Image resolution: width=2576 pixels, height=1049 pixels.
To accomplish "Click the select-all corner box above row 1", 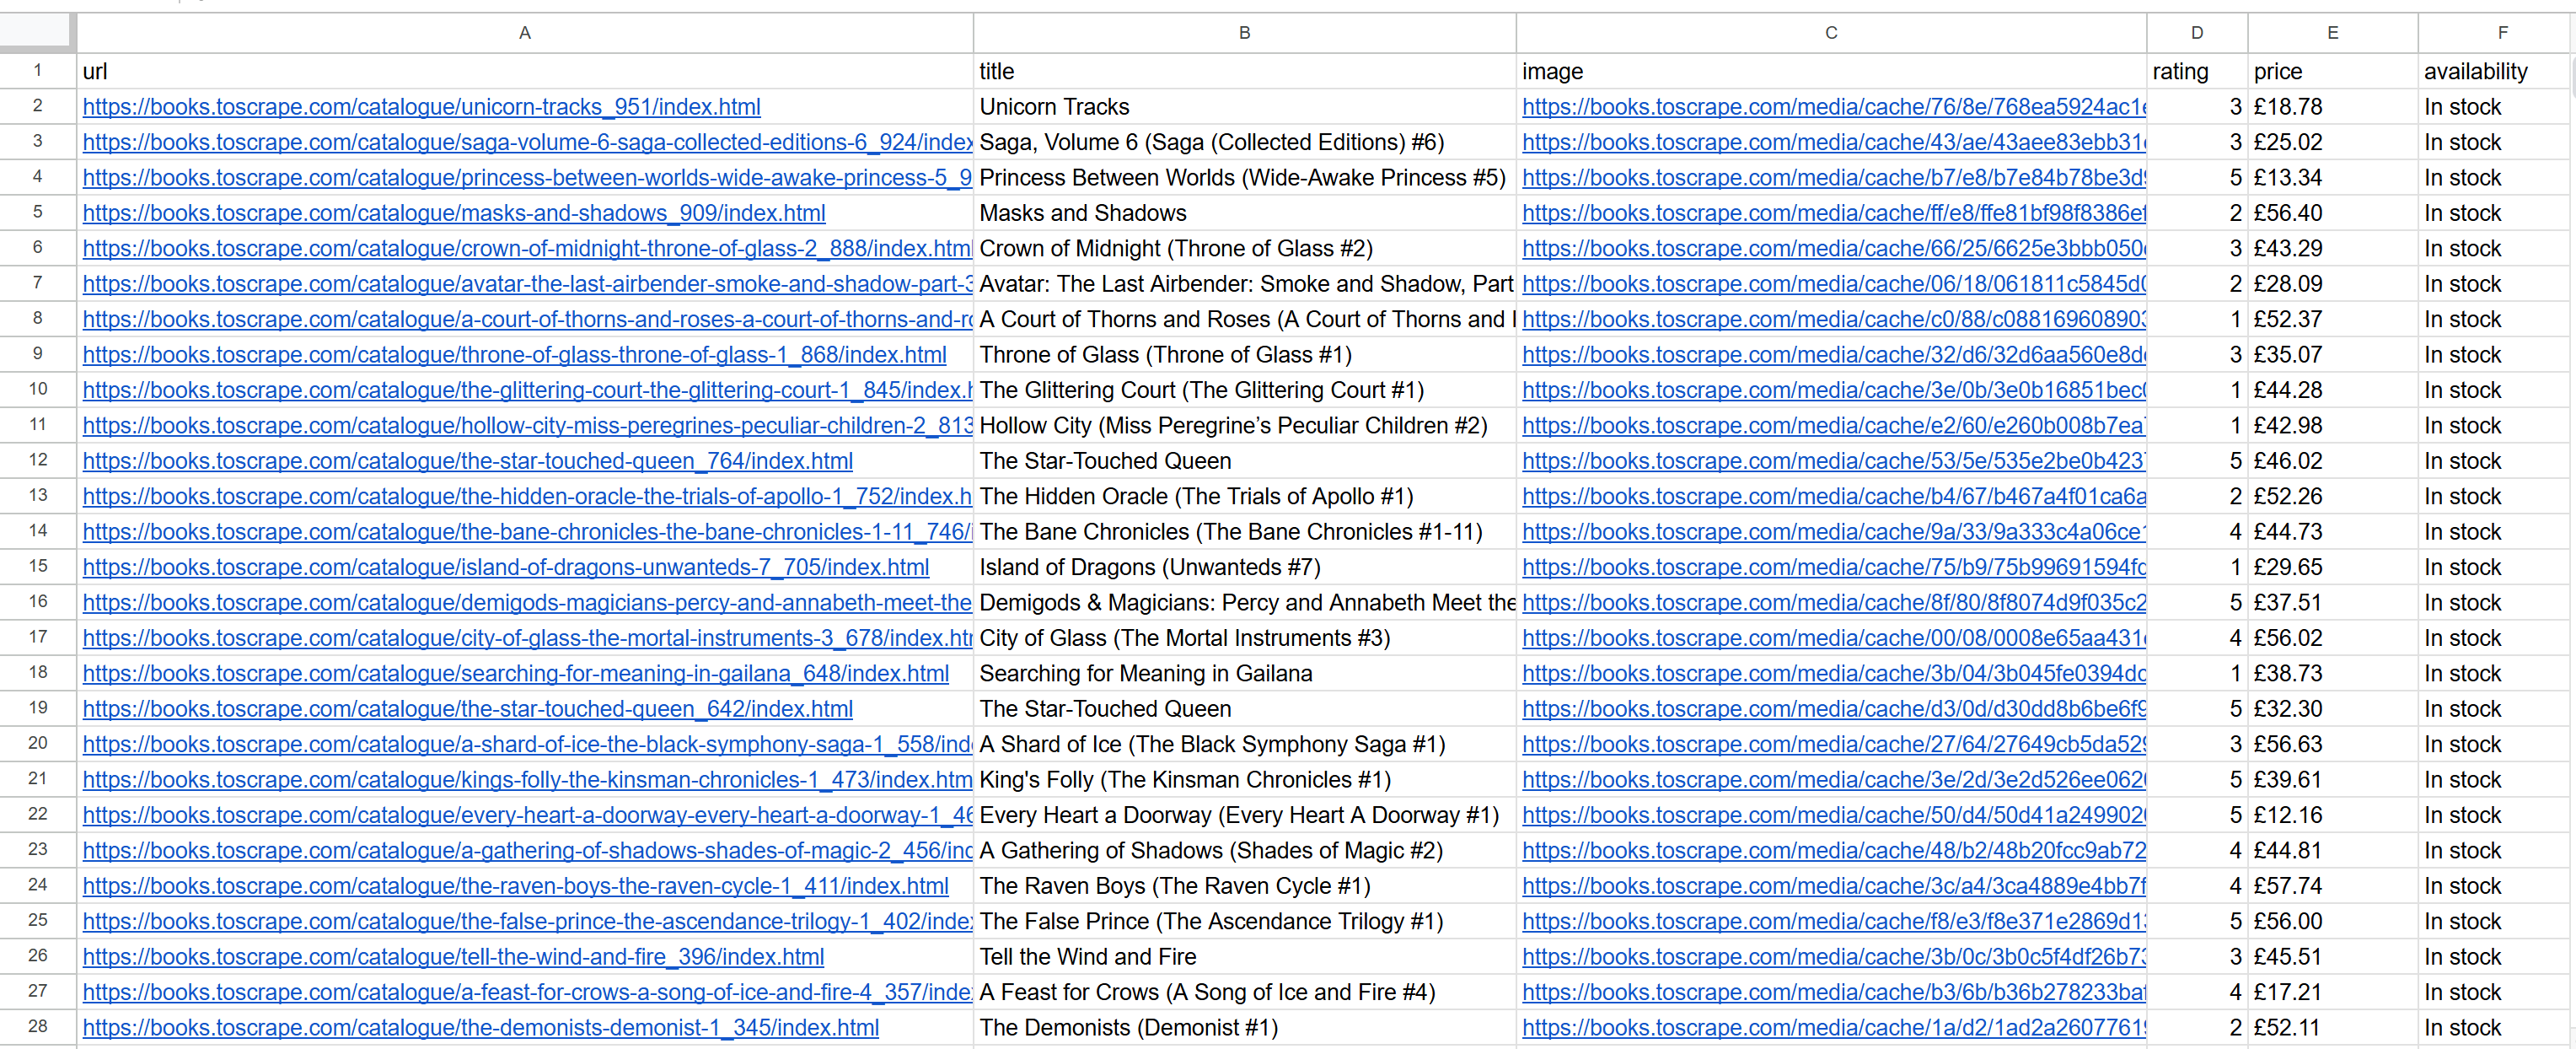I will (x=37, y=31).
